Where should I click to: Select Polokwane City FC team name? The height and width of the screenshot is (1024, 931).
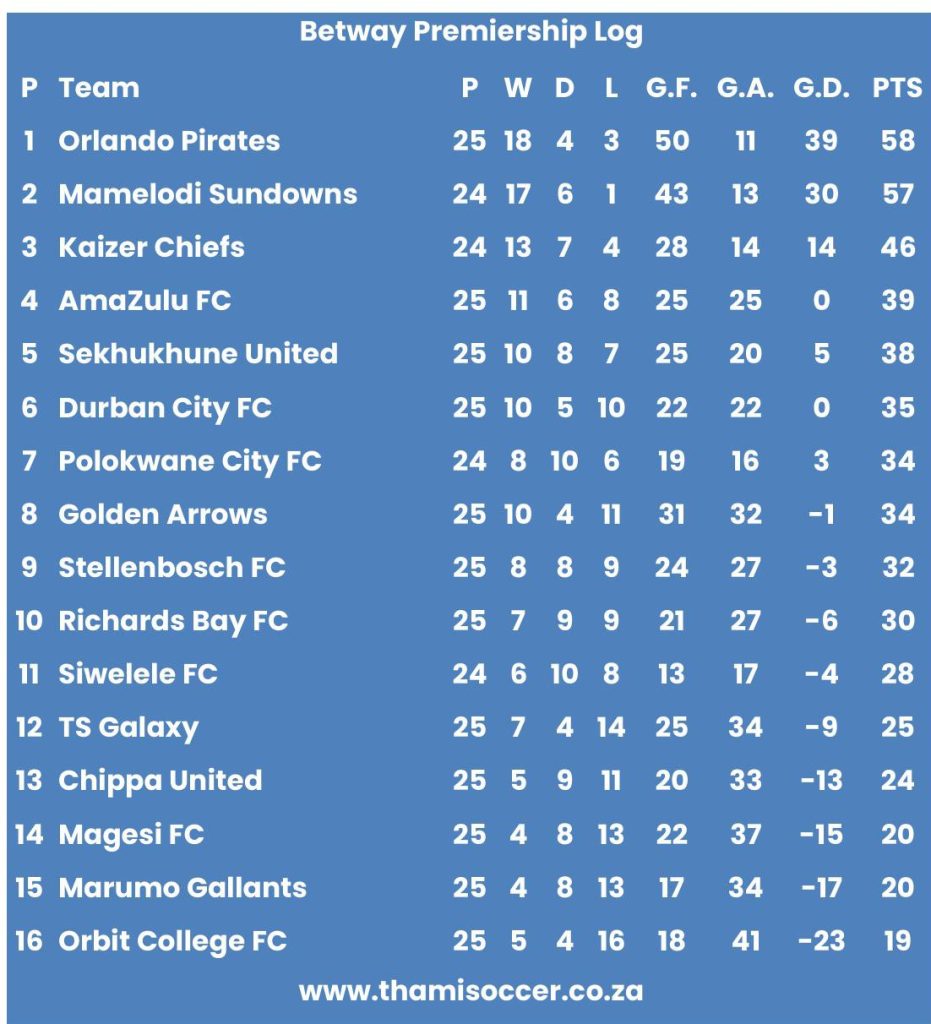pos(190,461)
